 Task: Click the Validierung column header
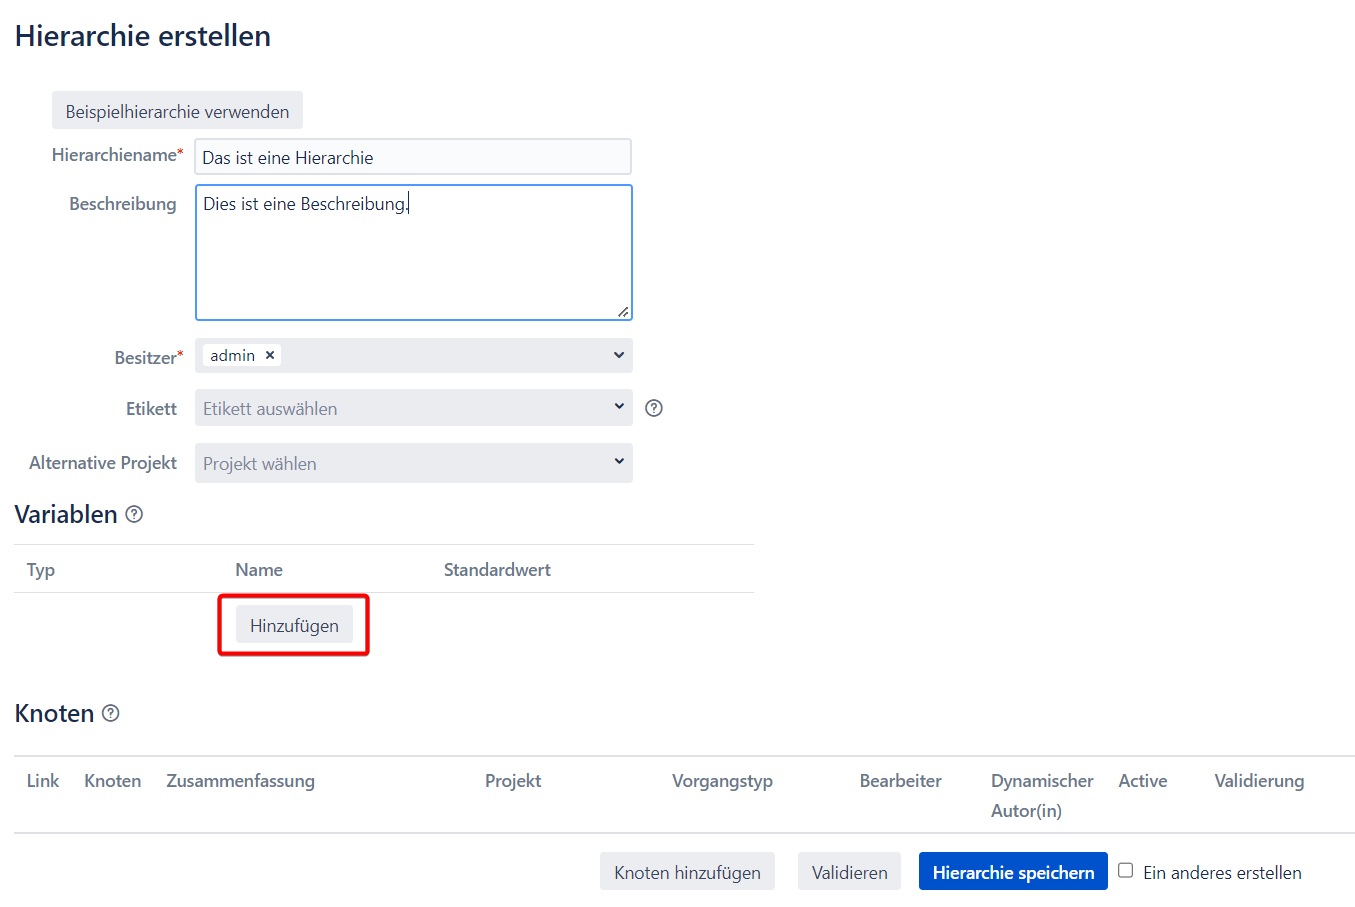pos(1258,781)
